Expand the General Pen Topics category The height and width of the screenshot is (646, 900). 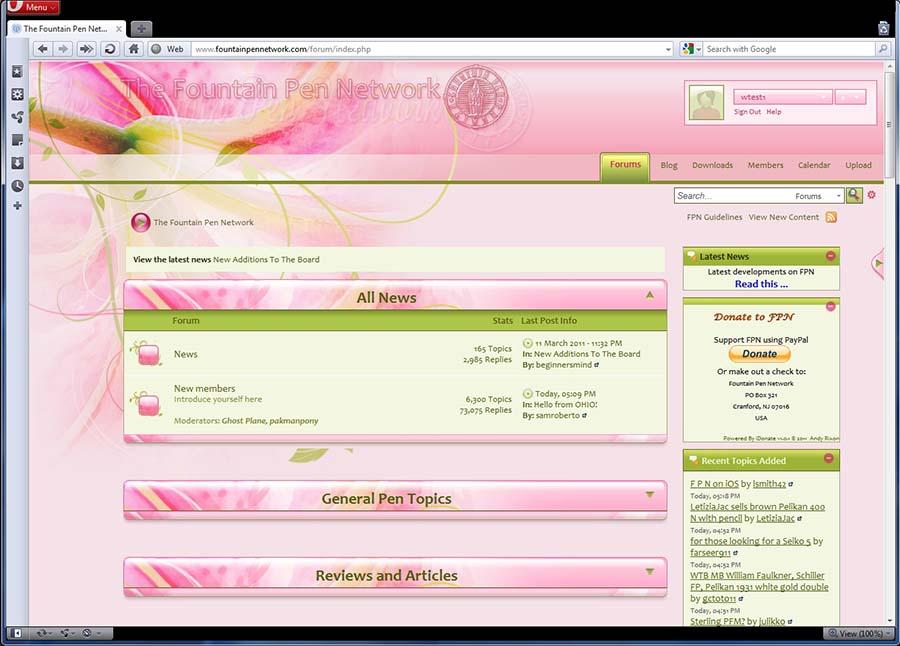point(650,495)
